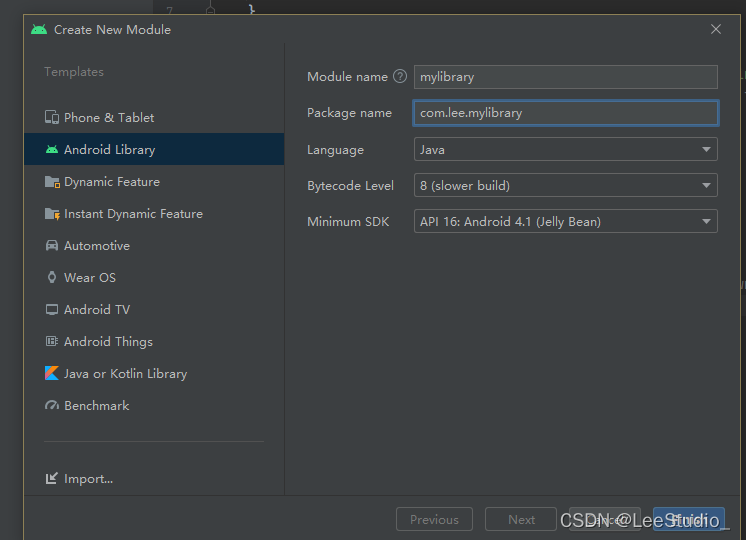
Task: Open the Language dropdown arrow
Action: point(707,149)
